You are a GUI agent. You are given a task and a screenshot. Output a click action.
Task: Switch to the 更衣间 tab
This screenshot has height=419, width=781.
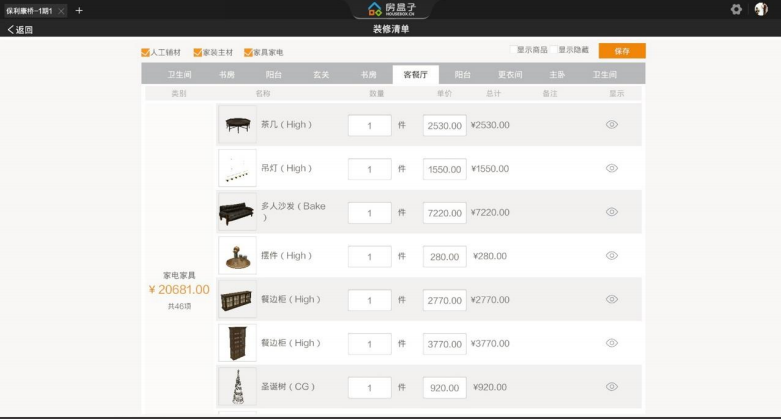510,75
